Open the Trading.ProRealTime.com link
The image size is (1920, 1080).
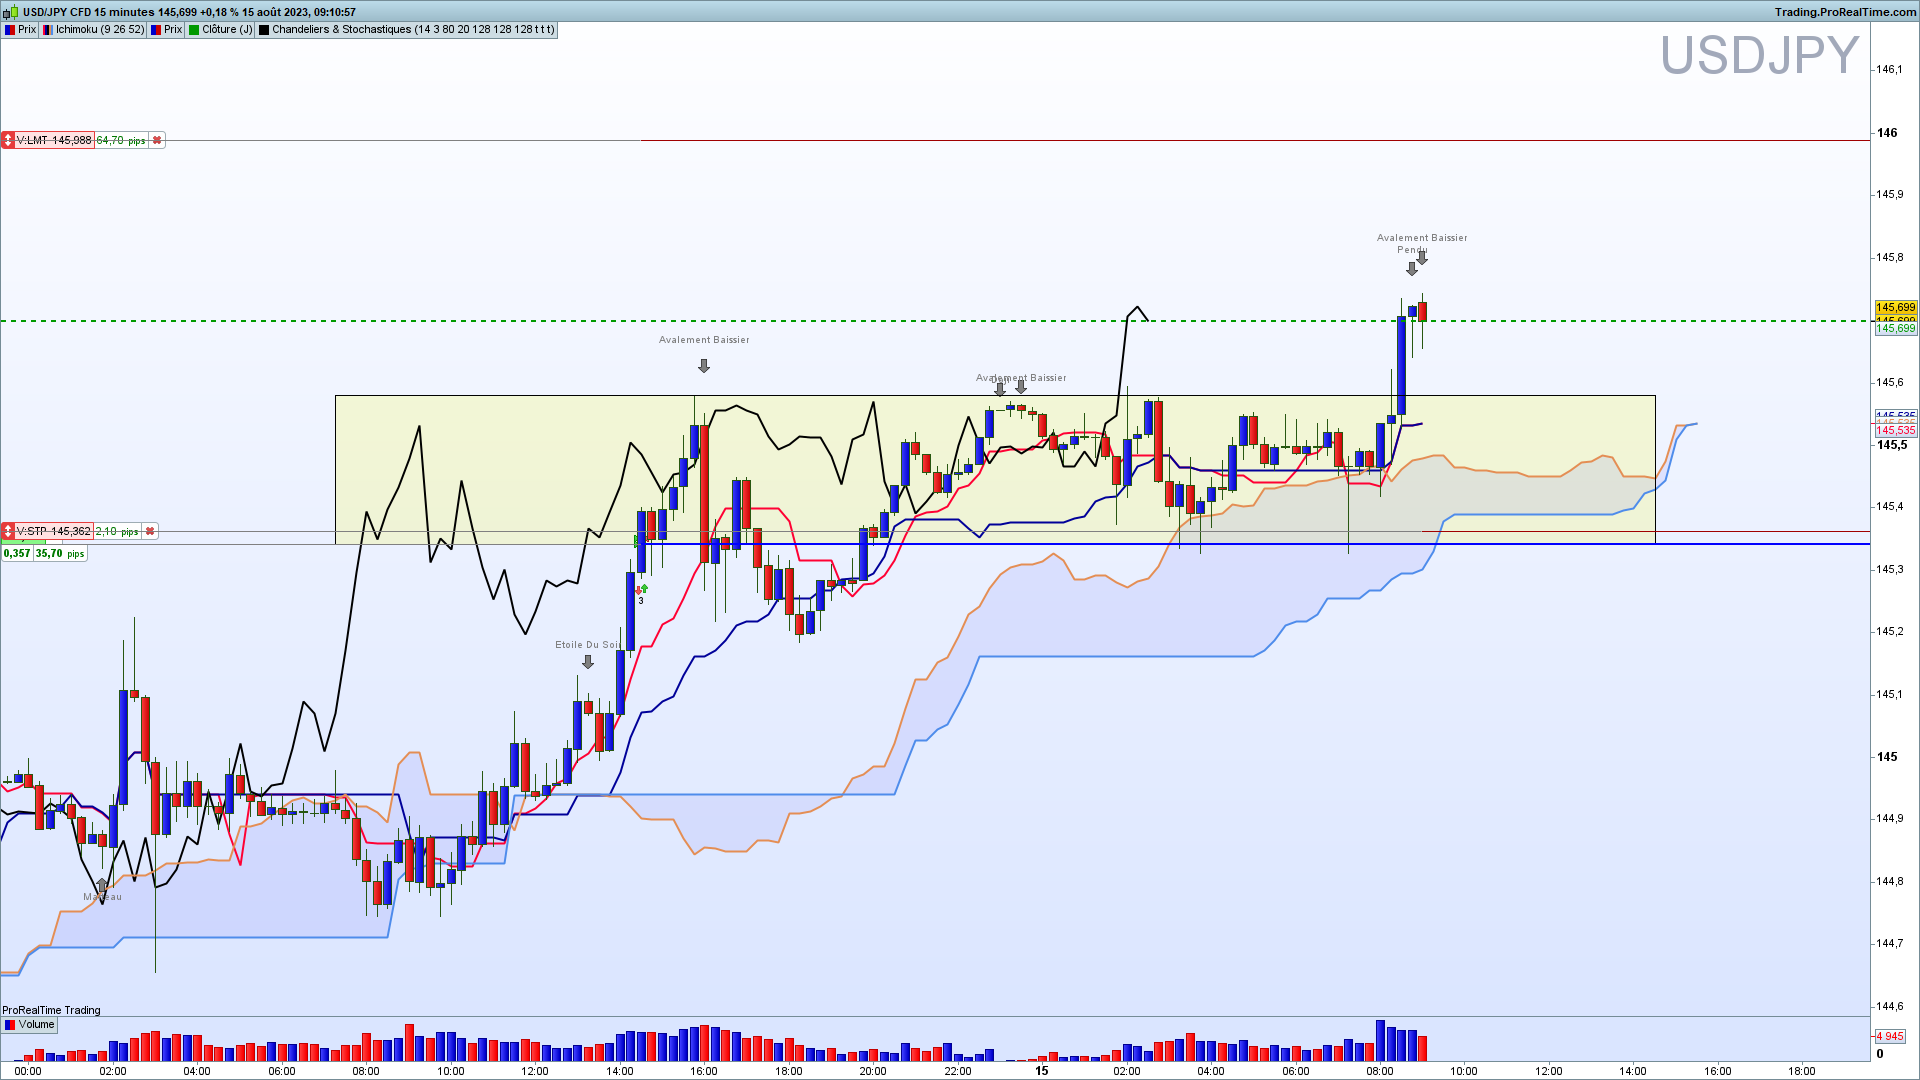pos(1846,12)
